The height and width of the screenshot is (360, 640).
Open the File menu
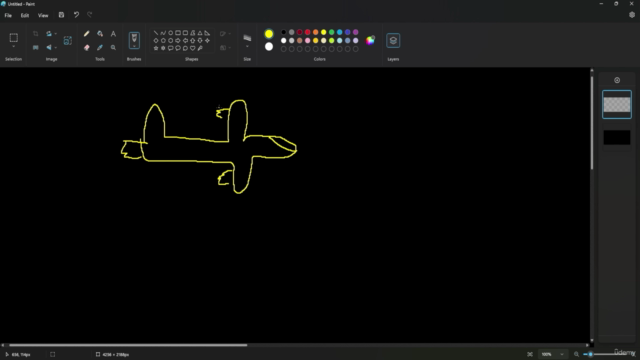click(8, 16)
